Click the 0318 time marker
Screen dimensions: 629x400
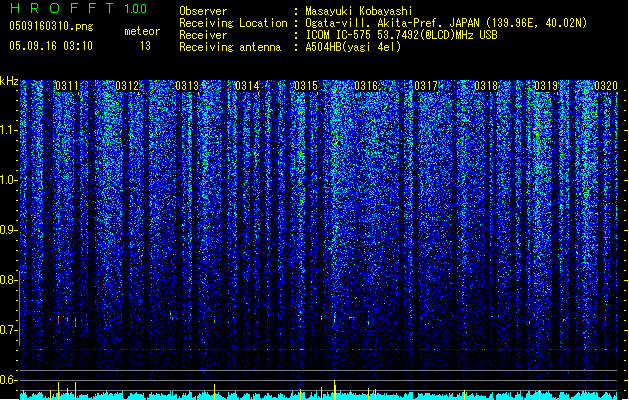tap(486, 86)
